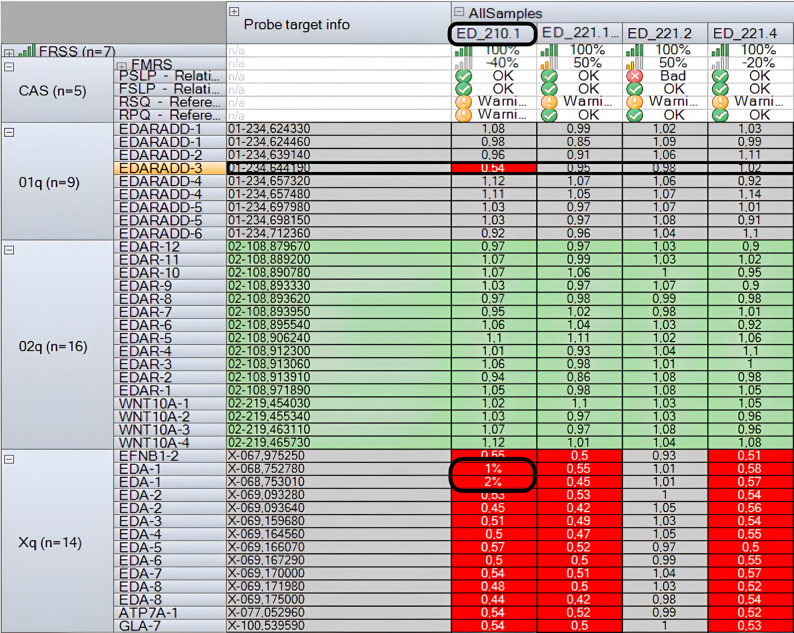Screen dimensions: 794x633
Task: Click FRSS signal bars icon in row header
Action: [x=27, y=51]
